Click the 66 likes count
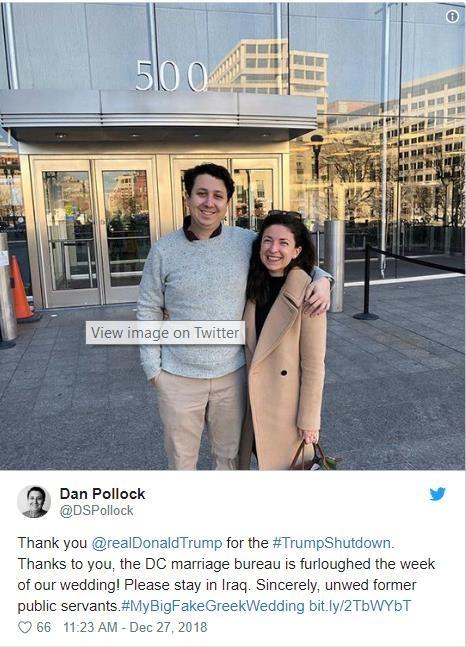Image resolution: width=466 pixels, height=647 pixels. click(x=43, y=627)
